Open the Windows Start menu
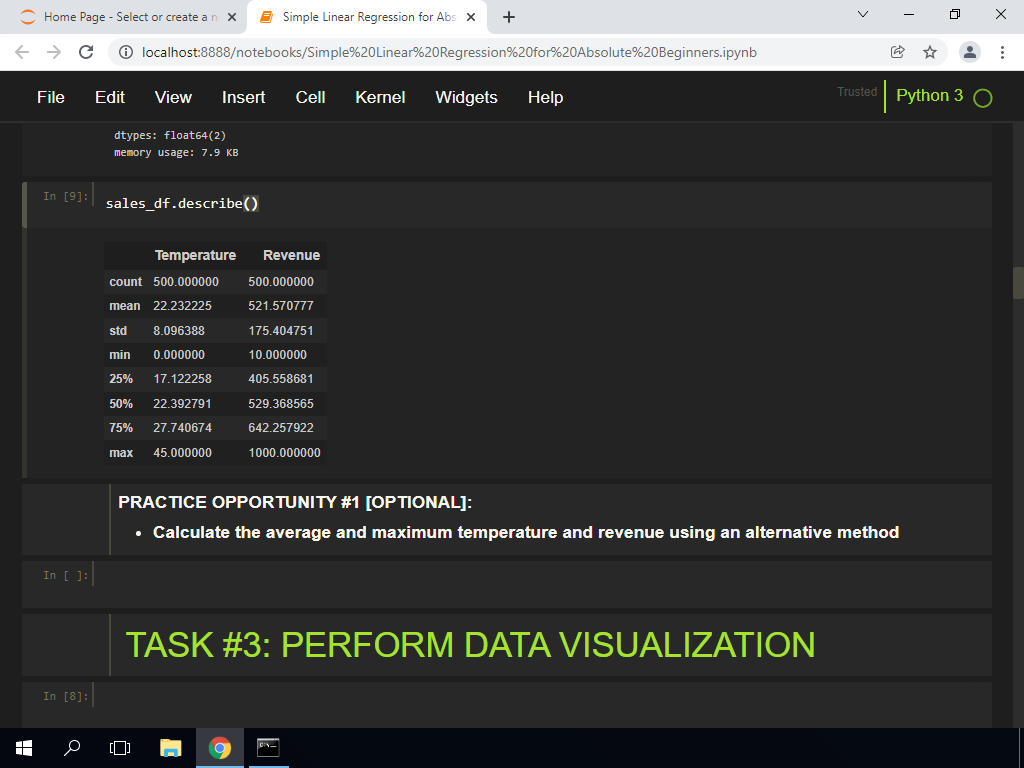 pyautogui.click(x=24, y=748)
